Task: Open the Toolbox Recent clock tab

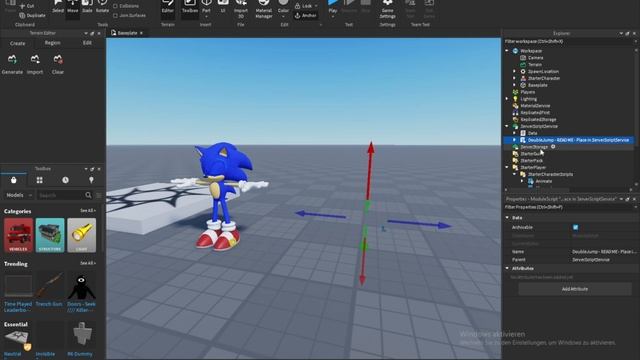Action: 65,180
